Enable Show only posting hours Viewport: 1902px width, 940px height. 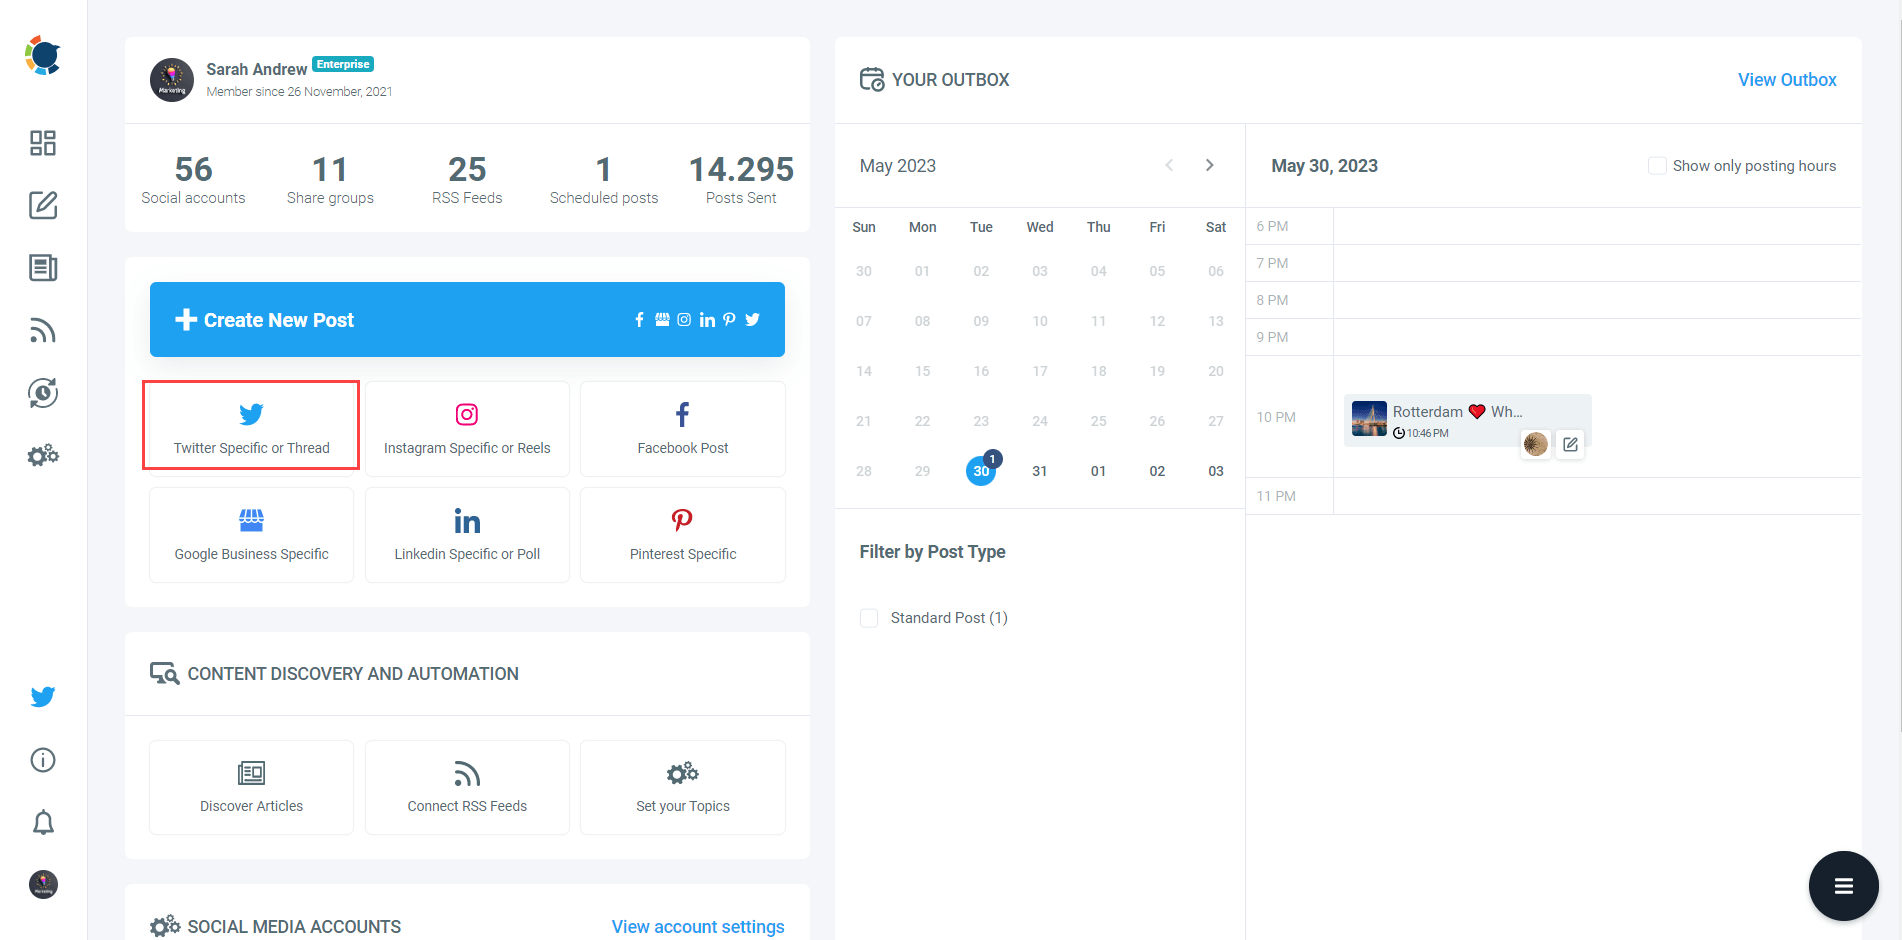click(1657, 165)
